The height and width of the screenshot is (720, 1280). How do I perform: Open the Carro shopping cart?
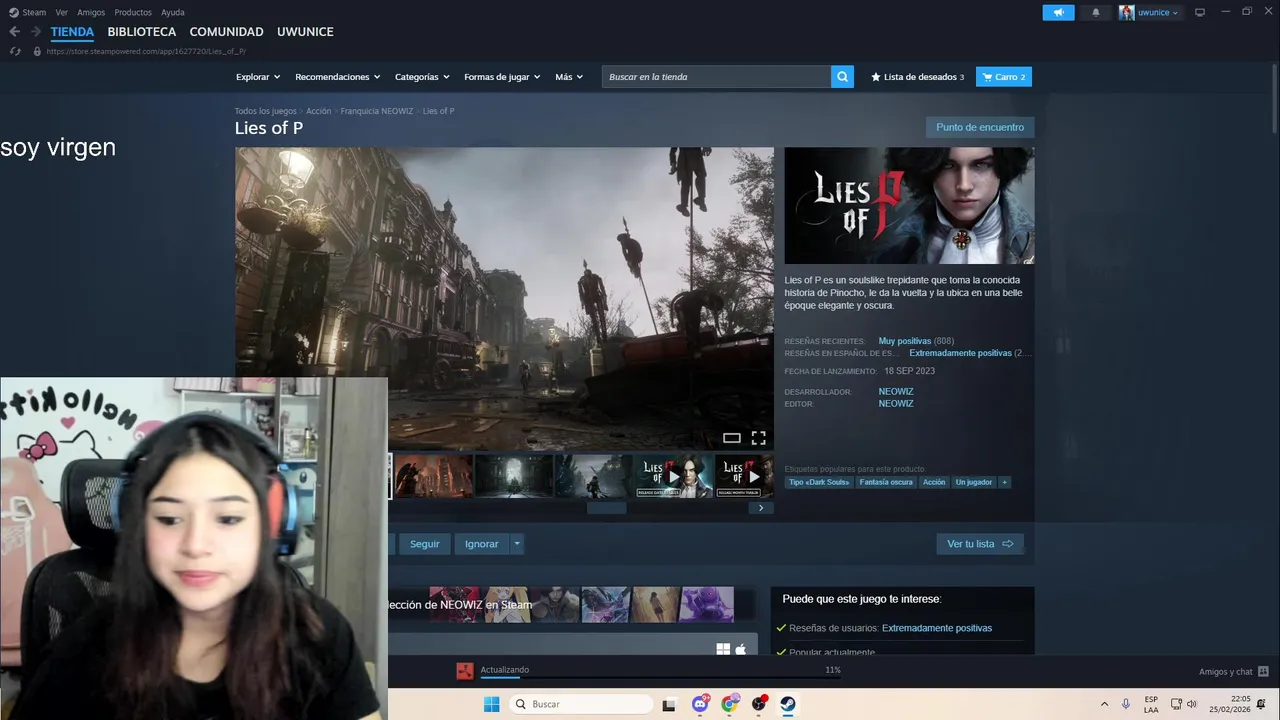tap(1003, 77)
